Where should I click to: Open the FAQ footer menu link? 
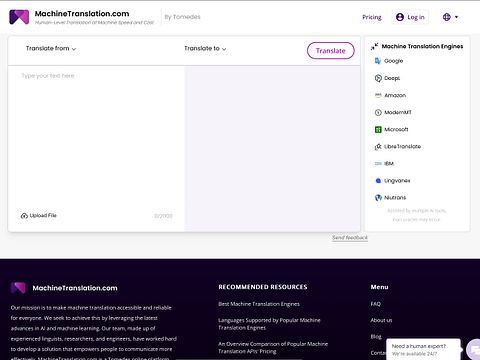click(375, 304)
